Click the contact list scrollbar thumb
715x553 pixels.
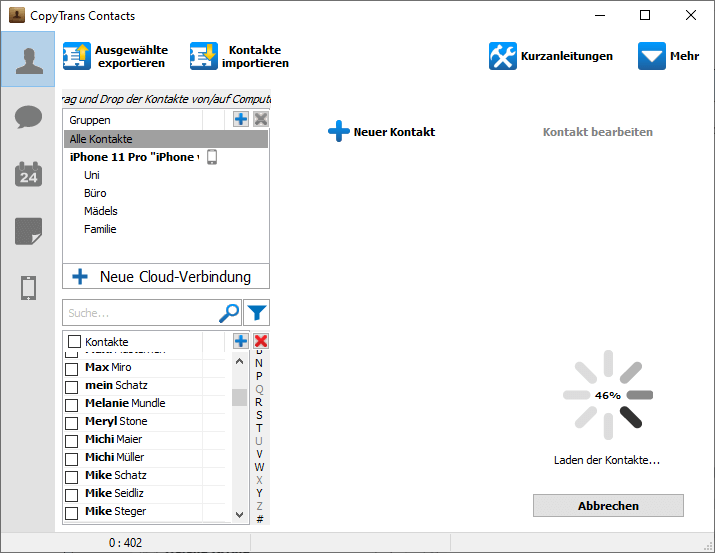(x=239, y=397)
